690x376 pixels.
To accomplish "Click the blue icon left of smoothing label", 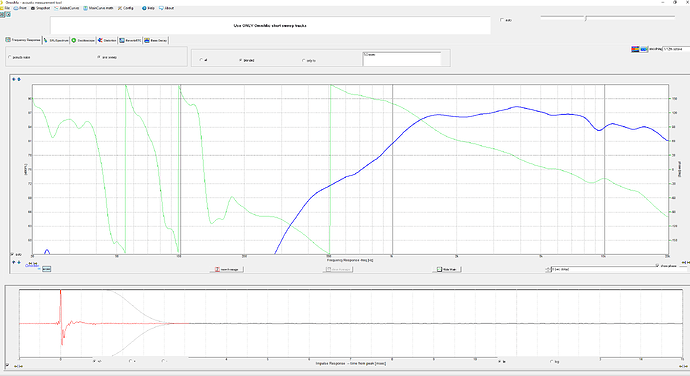I will [644, 49].
